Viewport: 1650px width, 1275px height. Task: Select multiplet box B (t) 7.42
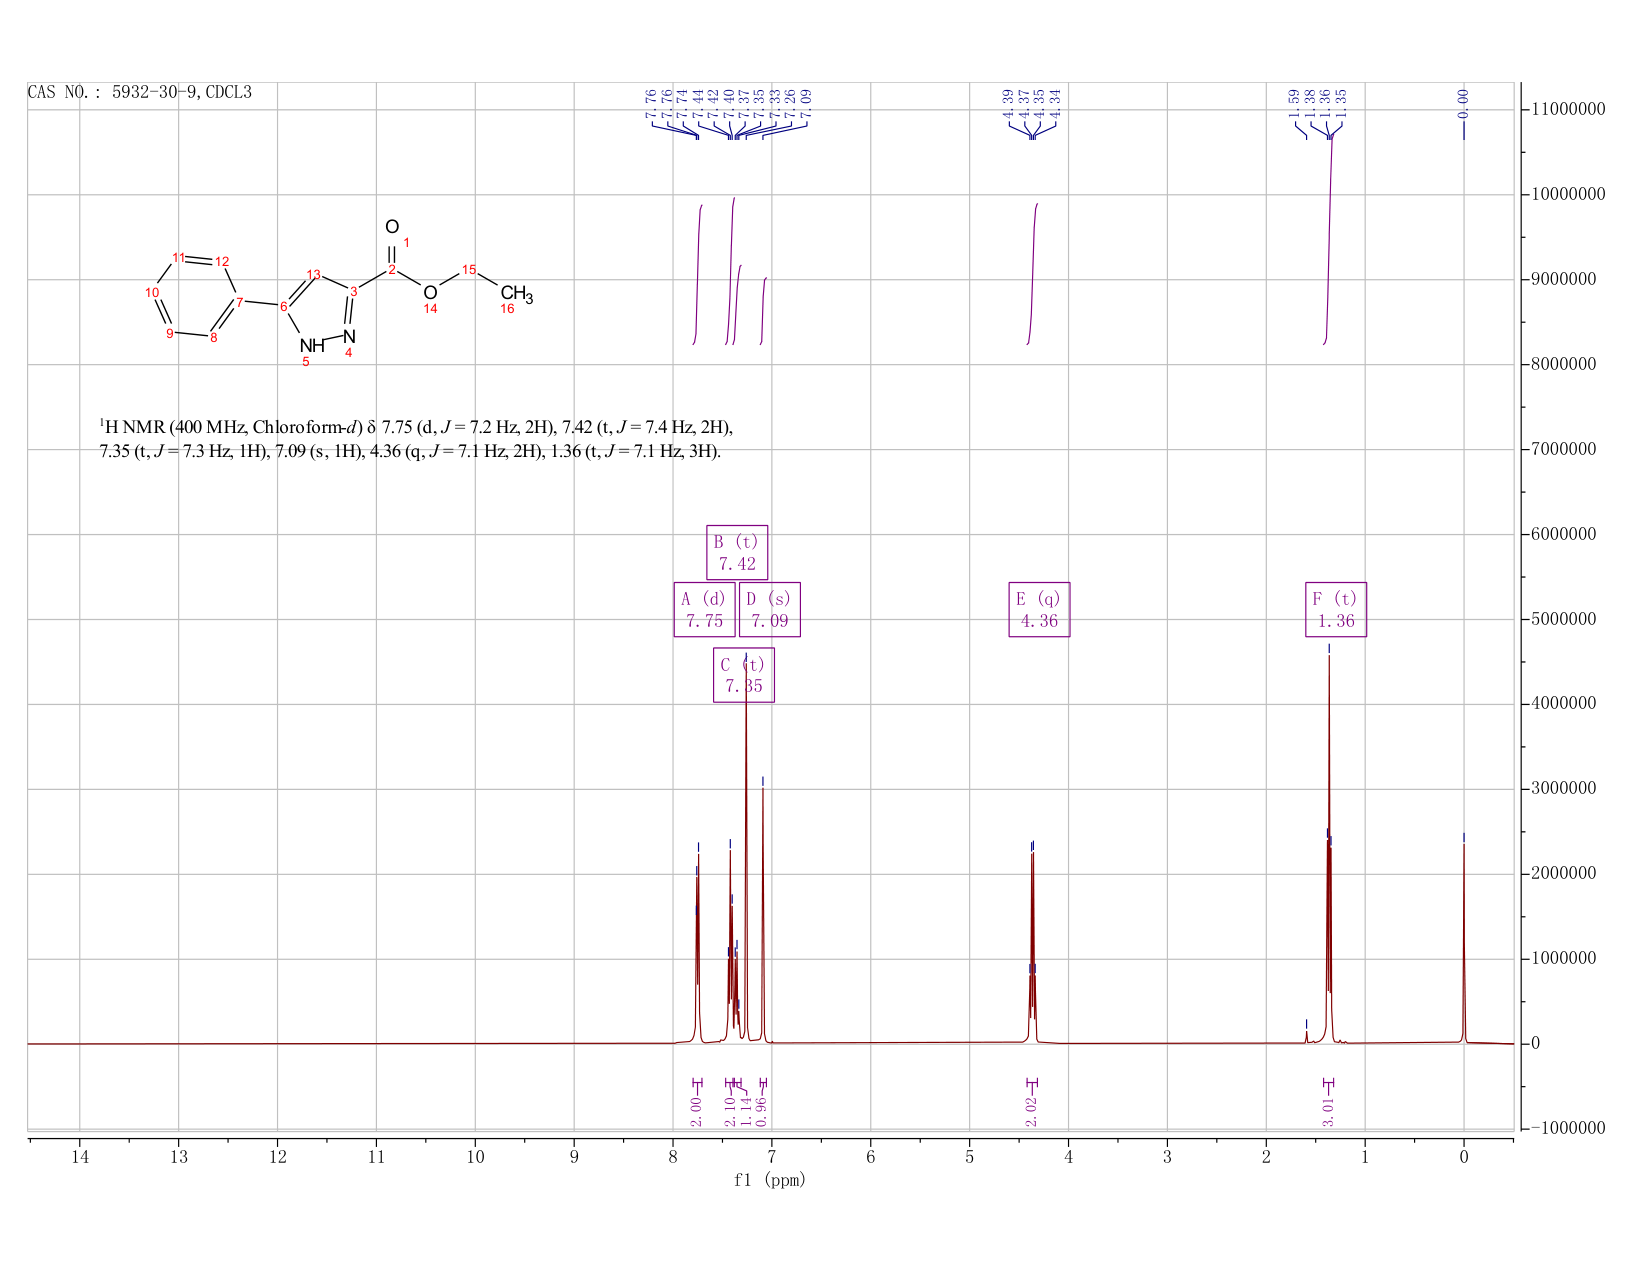(x=737, y=552)
